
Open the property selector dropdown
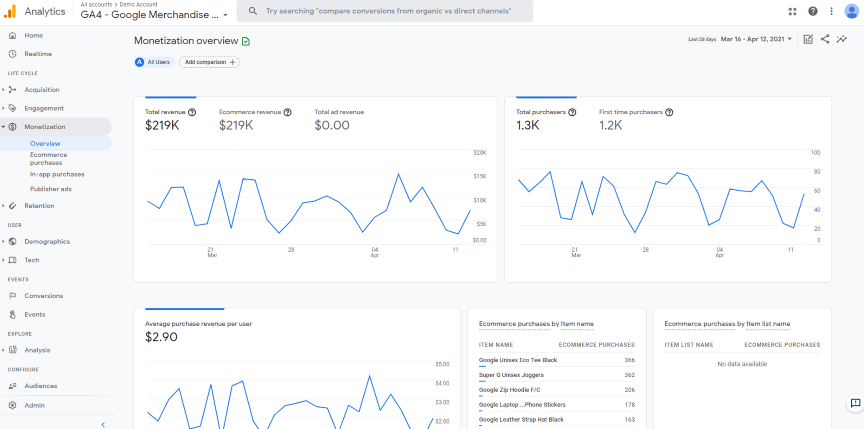click(x=154, y=15)
